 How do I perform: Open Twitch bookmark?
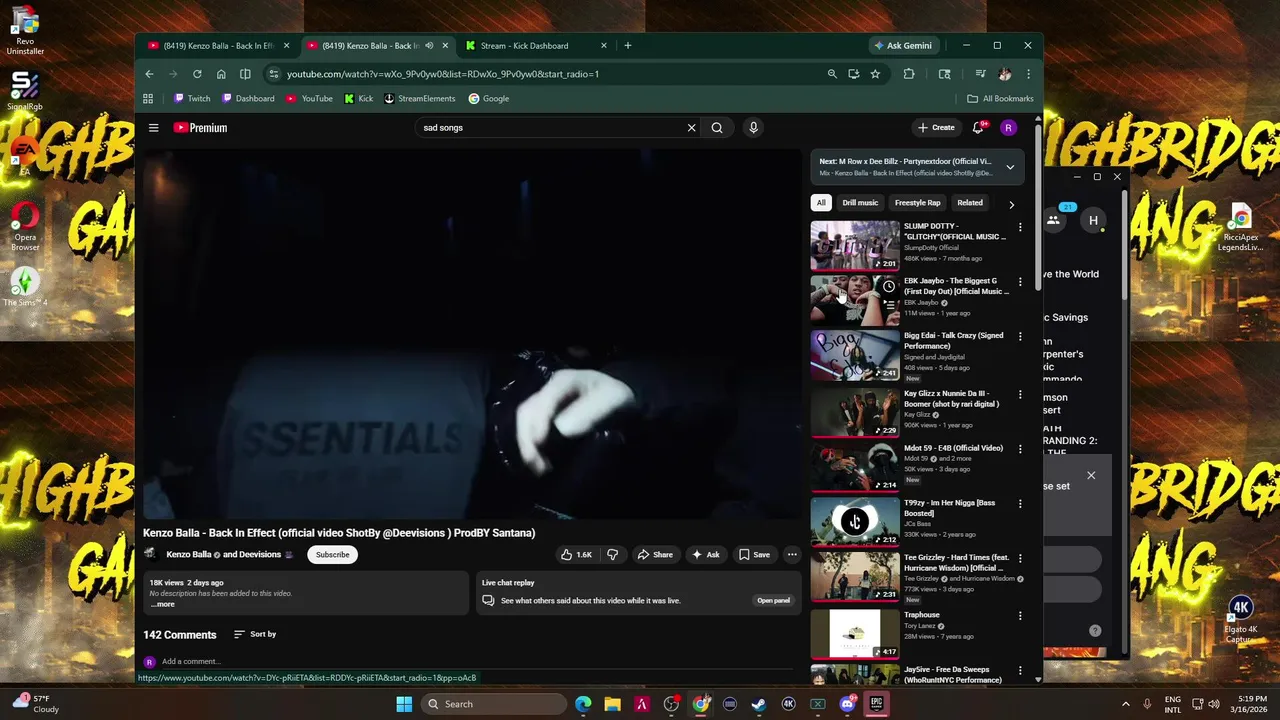click(192, 99)
